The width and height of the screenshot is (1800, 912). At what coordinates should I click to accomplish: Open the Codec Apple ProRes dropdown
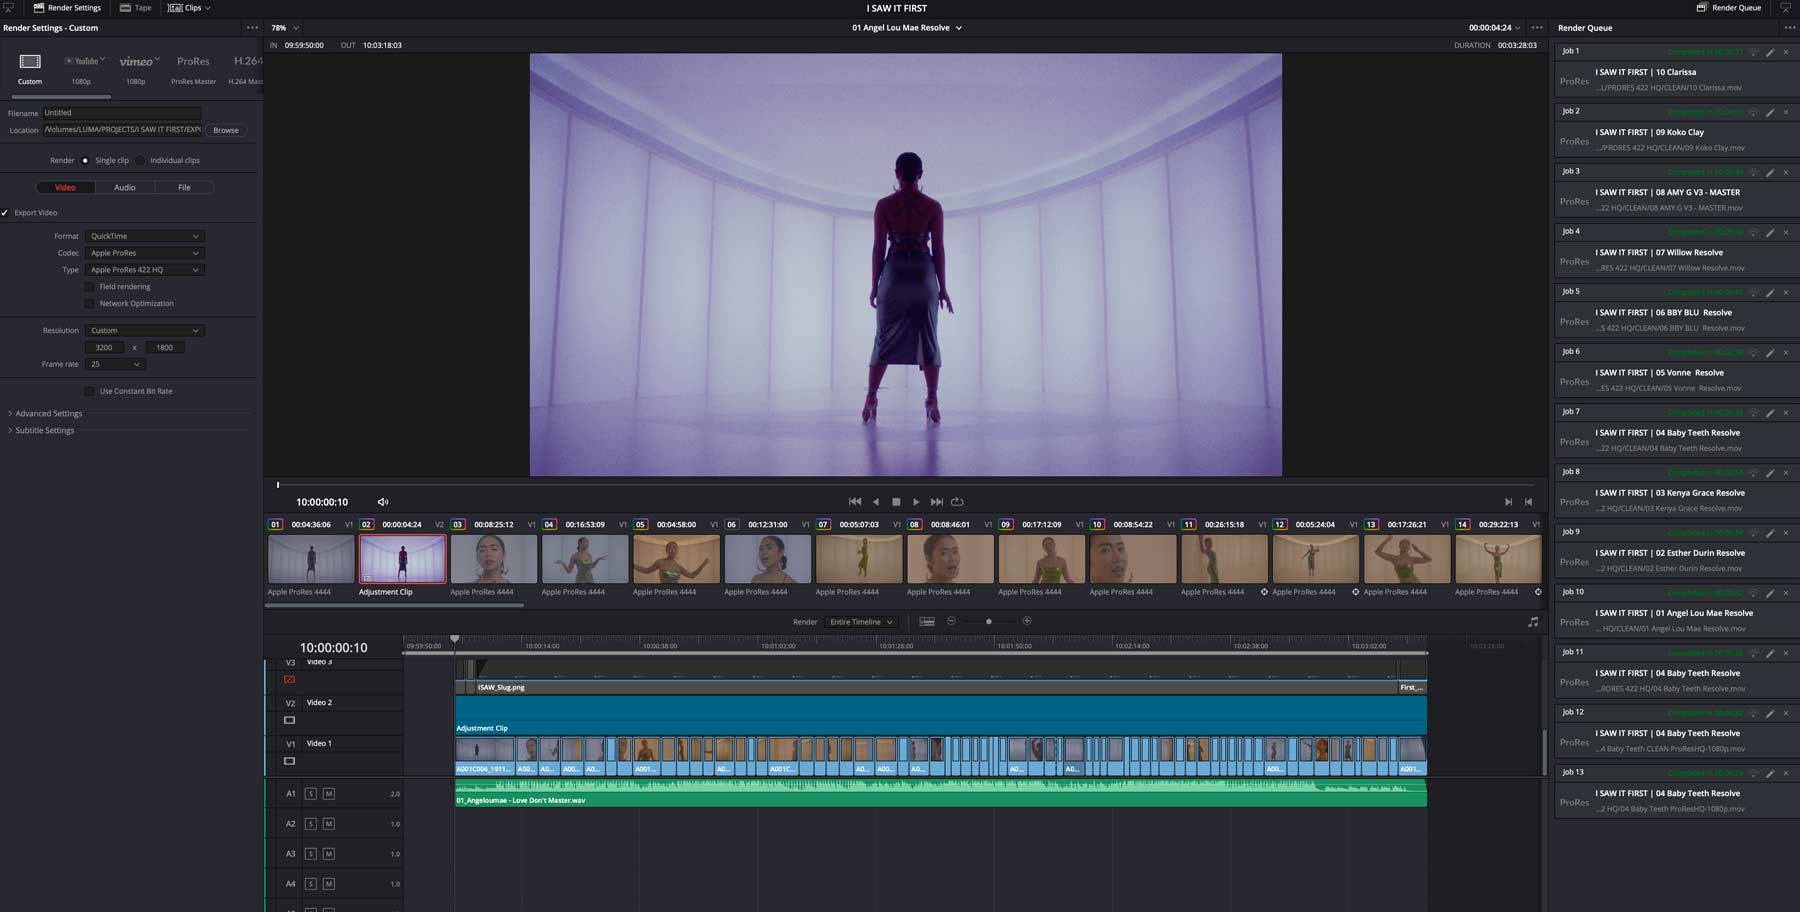[144, 253]
